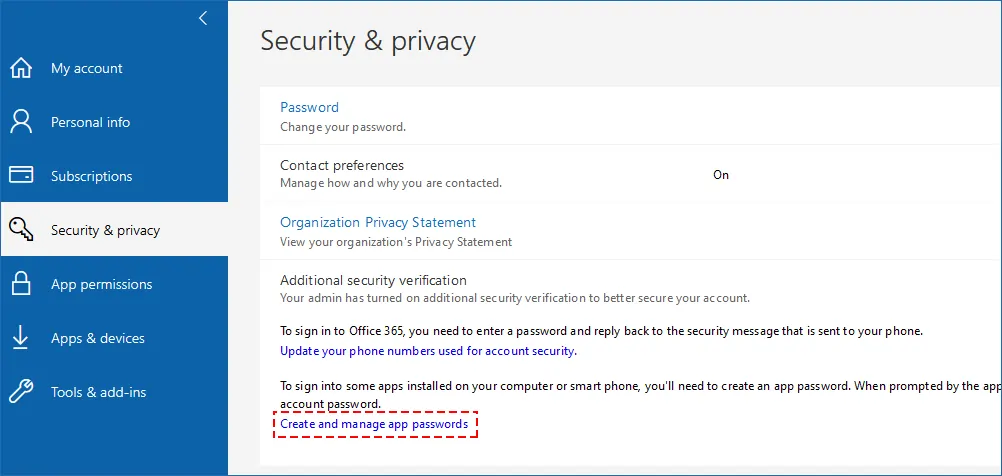
Task: Click the card icon for Subscriptions
Action: click(x=21, y=175)
